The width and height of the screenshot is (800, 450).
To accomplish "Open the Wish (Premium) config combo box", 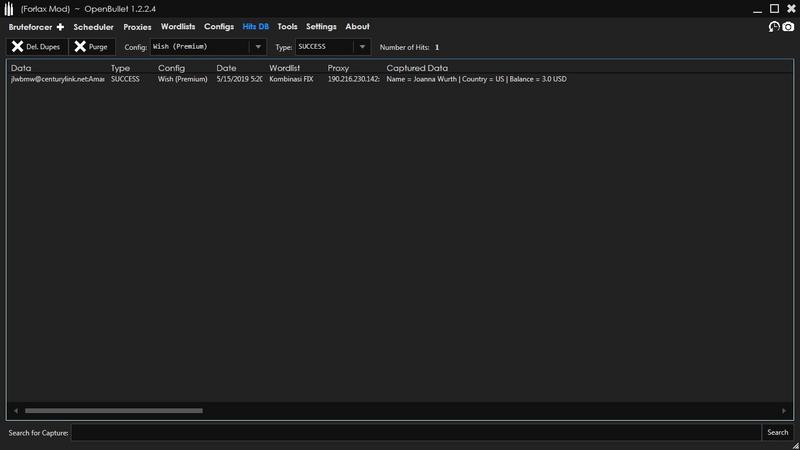I will pyautogui.click(x=208, y=47).
